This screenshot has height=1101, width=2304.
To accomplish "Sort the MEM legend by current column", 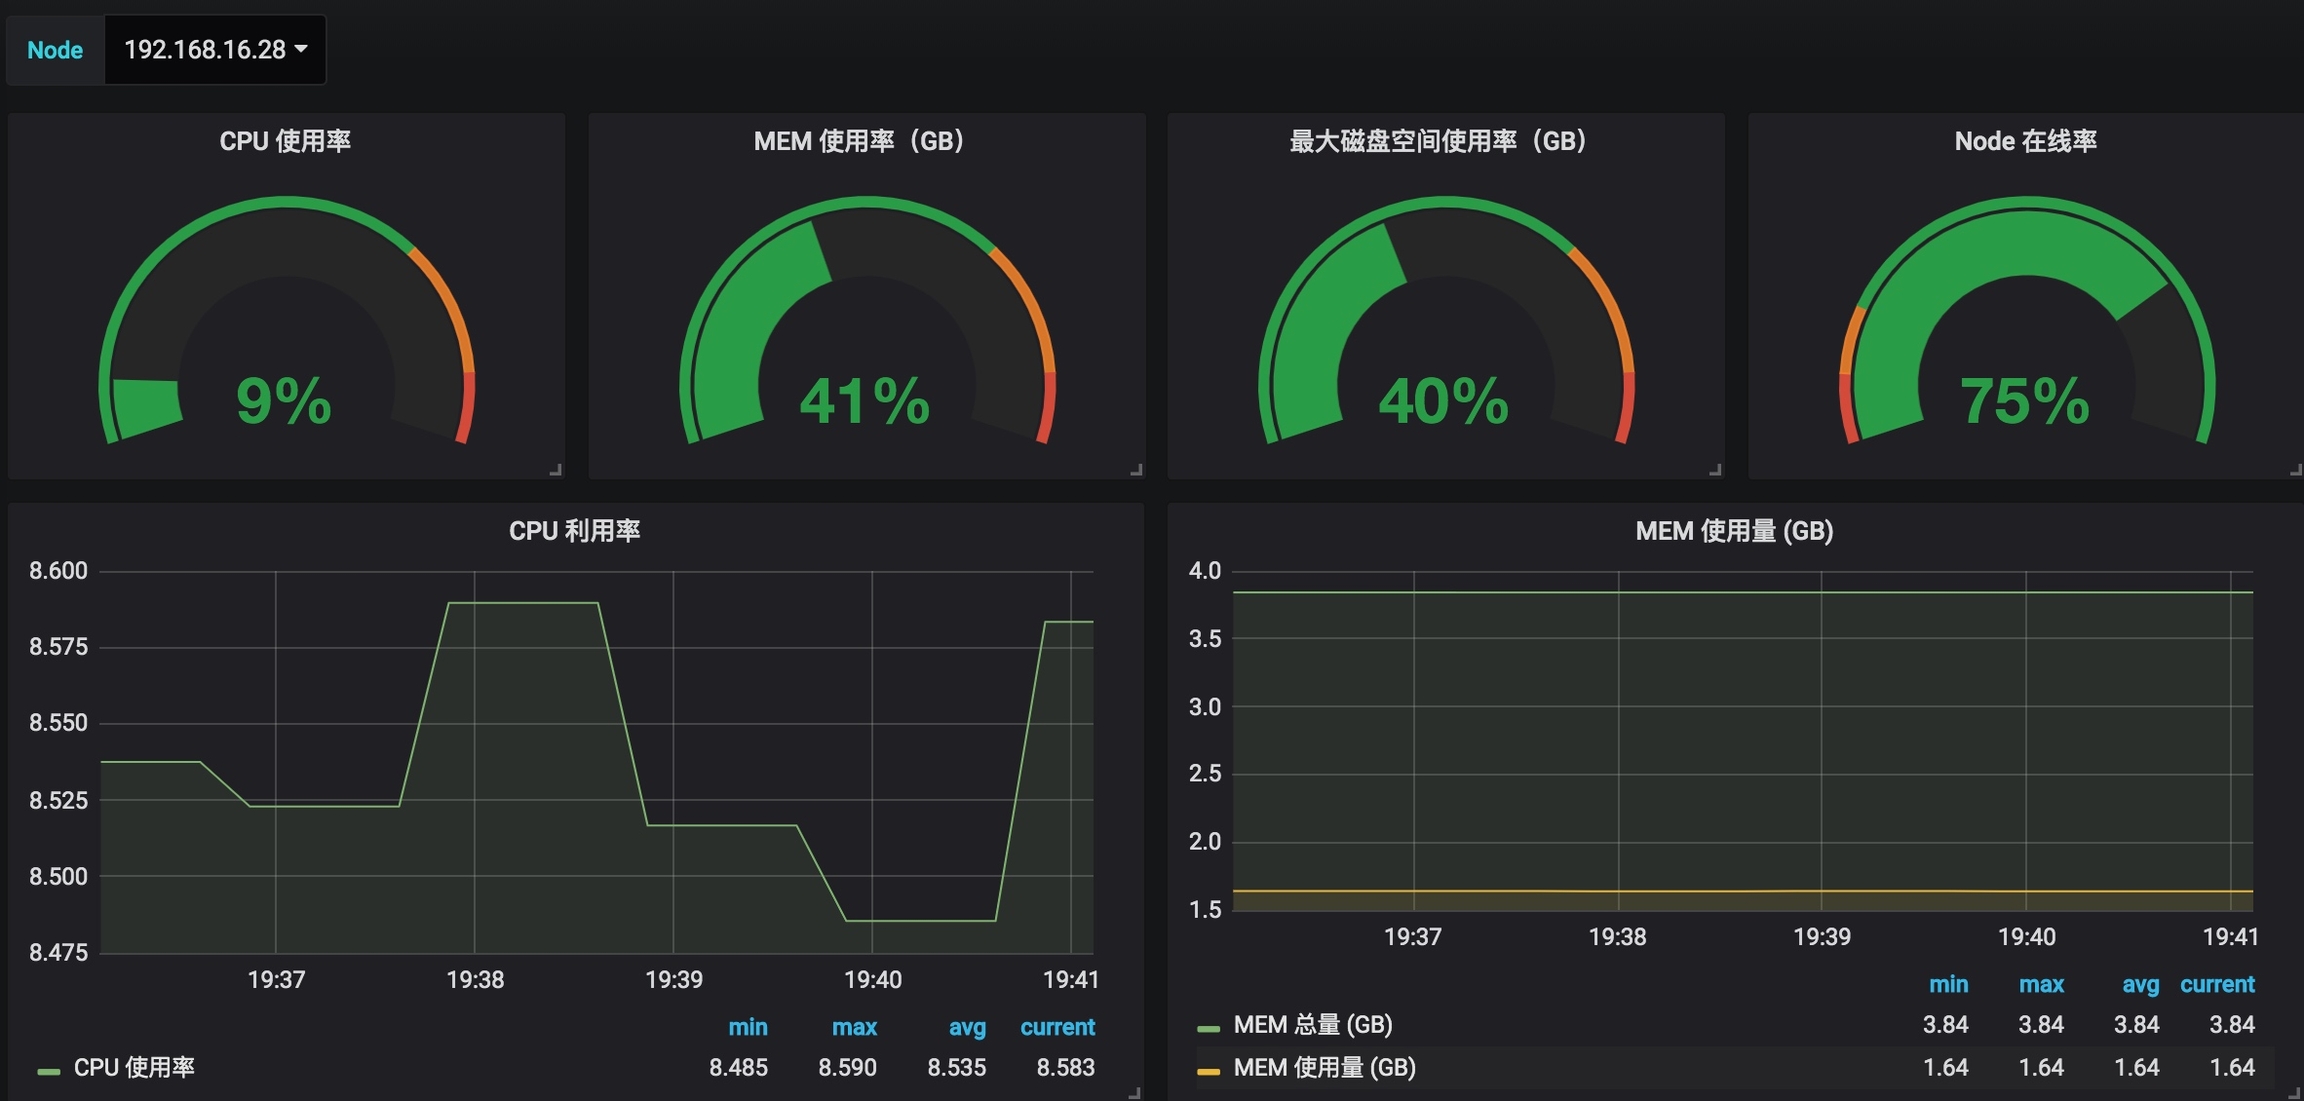I will 2216,984.
